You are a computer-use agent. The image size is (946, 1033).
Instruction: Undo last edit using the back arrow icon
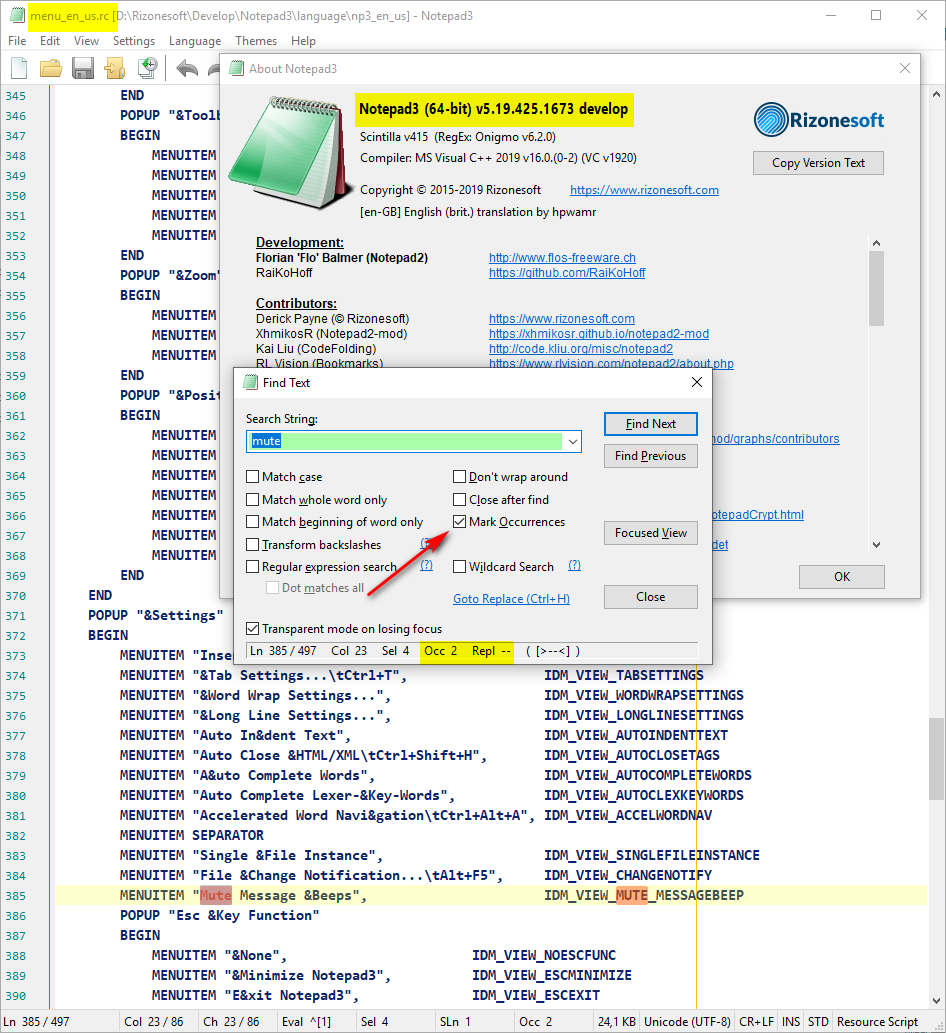point(188,68)
